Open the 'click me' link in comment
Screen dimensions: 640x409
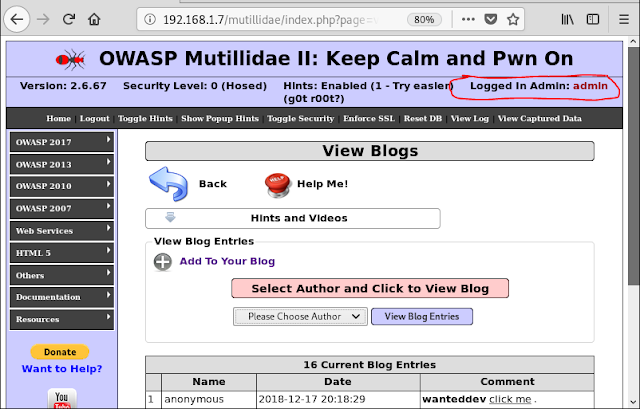click(x=510, y=399)
